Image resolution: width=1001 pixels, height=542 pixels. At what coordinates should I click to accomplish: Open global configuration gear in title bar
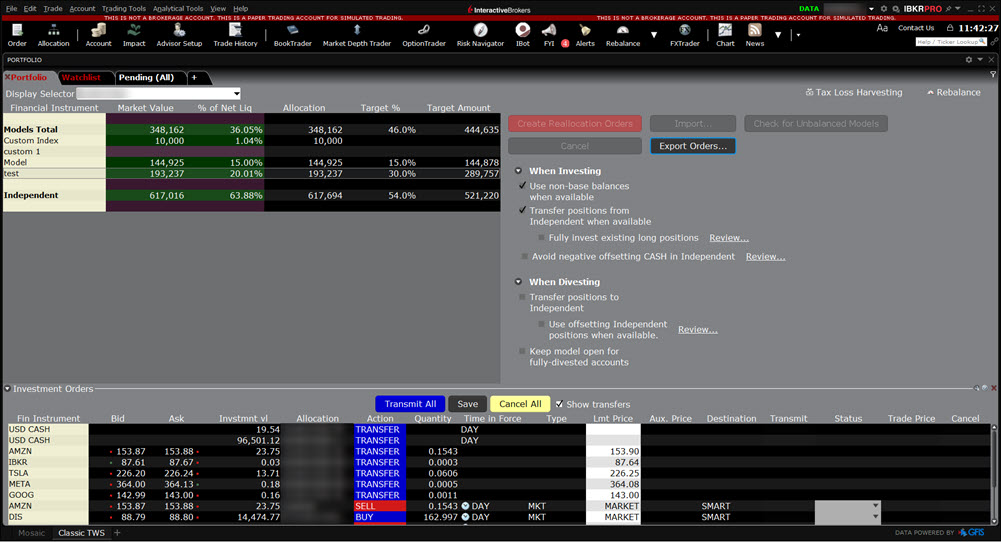coord(884,9)
